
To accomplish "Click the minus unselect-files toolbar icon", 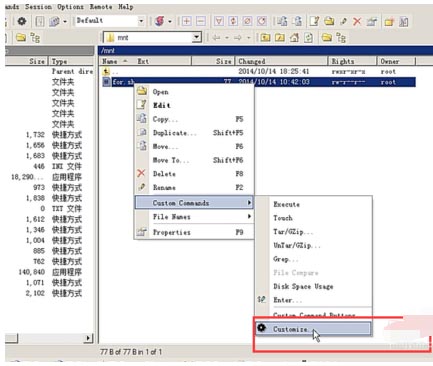I will [x=201, y=21].
